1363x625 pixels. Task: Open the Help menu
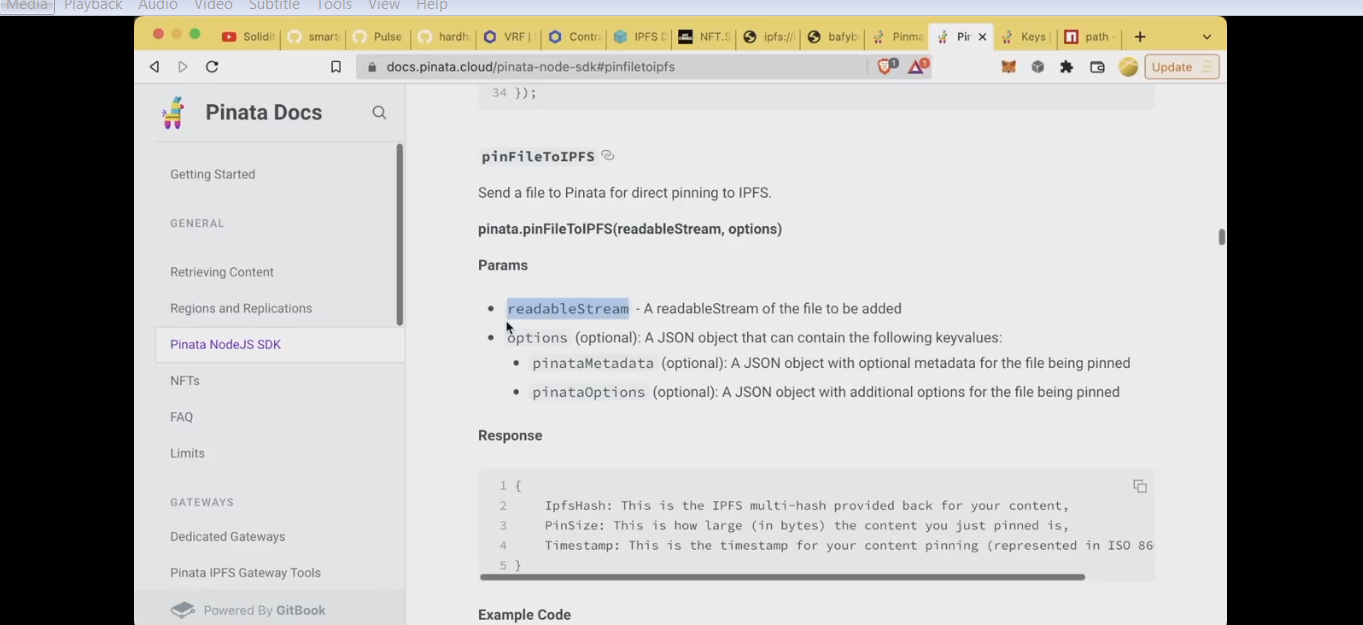click(432, 6)
